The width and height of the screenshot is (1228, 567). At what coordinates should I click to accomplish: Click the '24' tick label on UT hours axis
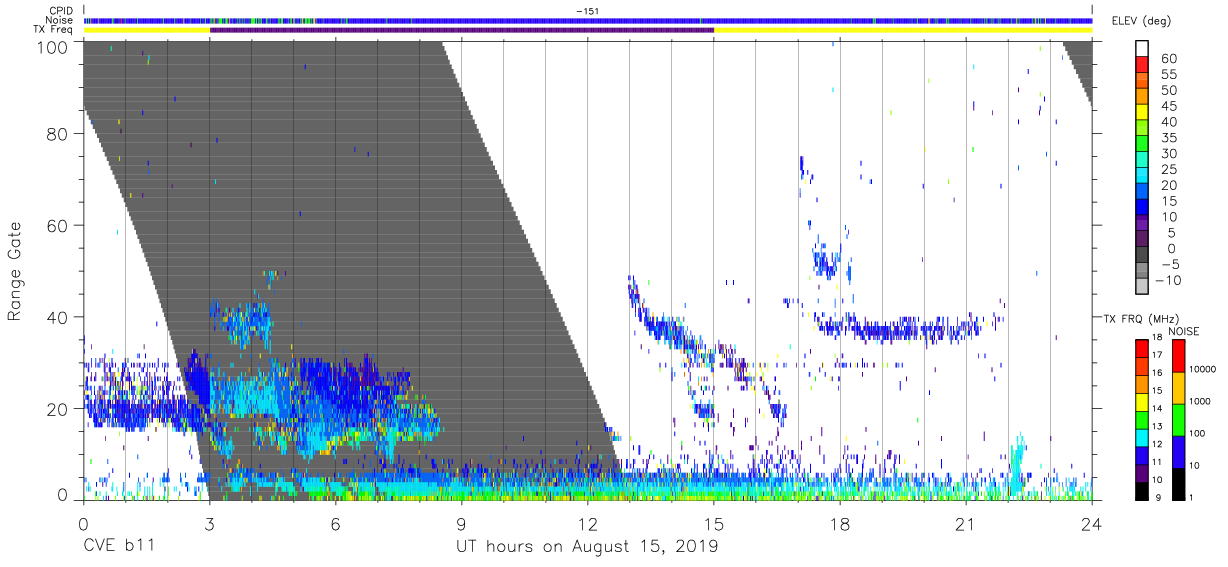pos(1092,523)
